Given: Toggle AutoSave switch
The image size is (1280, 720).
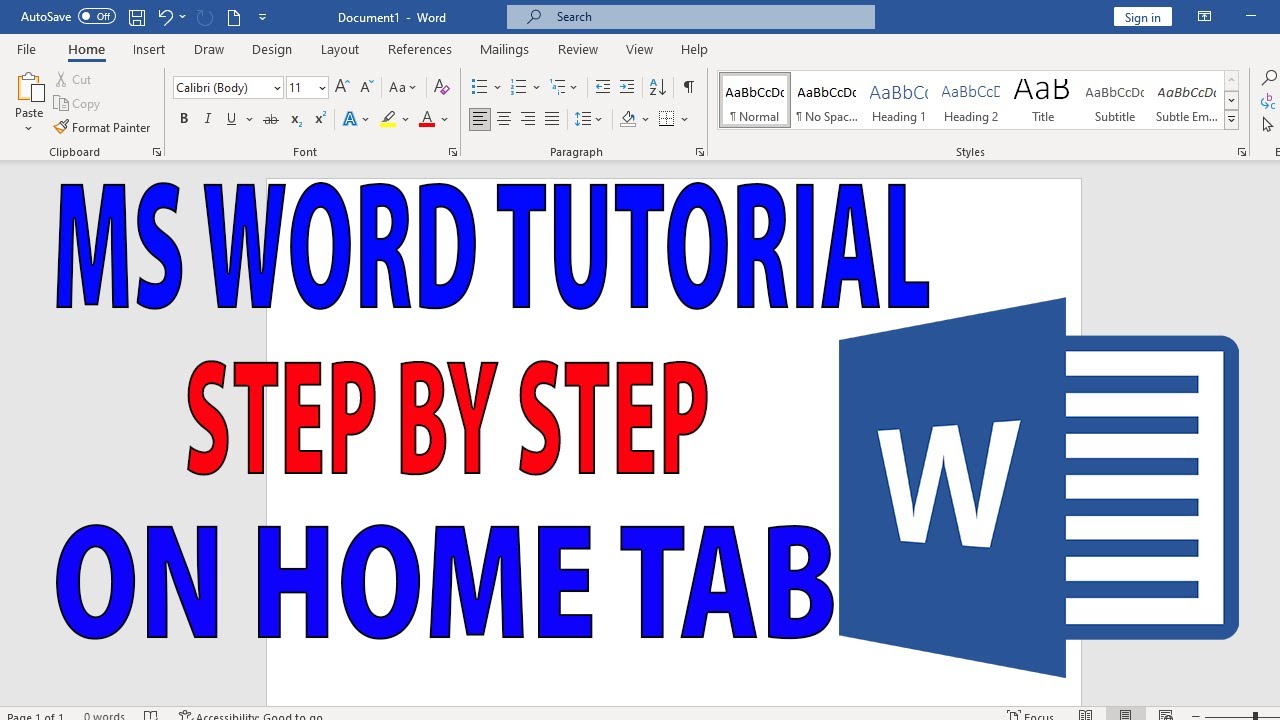Looking at the screenshot, I should 97,17.
